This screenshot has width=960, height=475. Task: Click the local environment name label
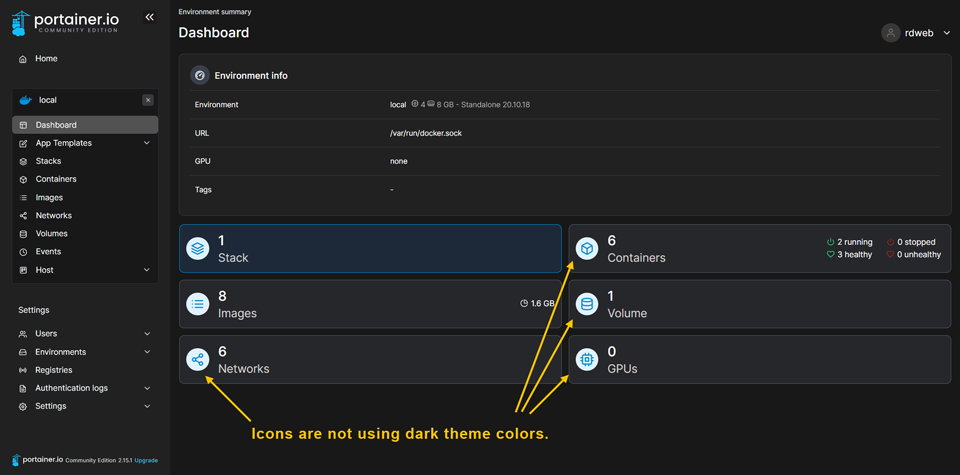(x=48, y=100)
